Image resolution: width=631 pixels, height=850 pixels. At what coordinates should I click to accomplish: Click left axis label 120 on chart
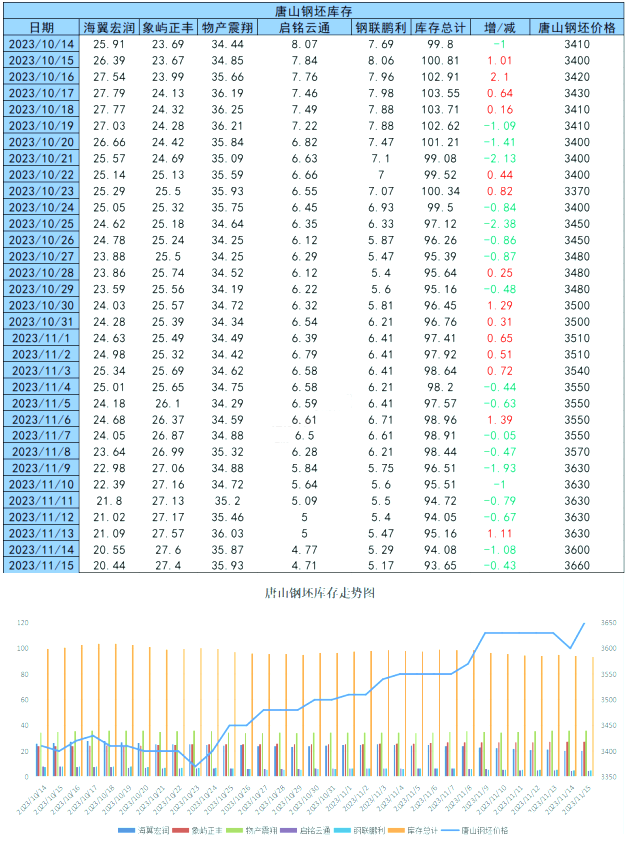(x=23, y=622)
